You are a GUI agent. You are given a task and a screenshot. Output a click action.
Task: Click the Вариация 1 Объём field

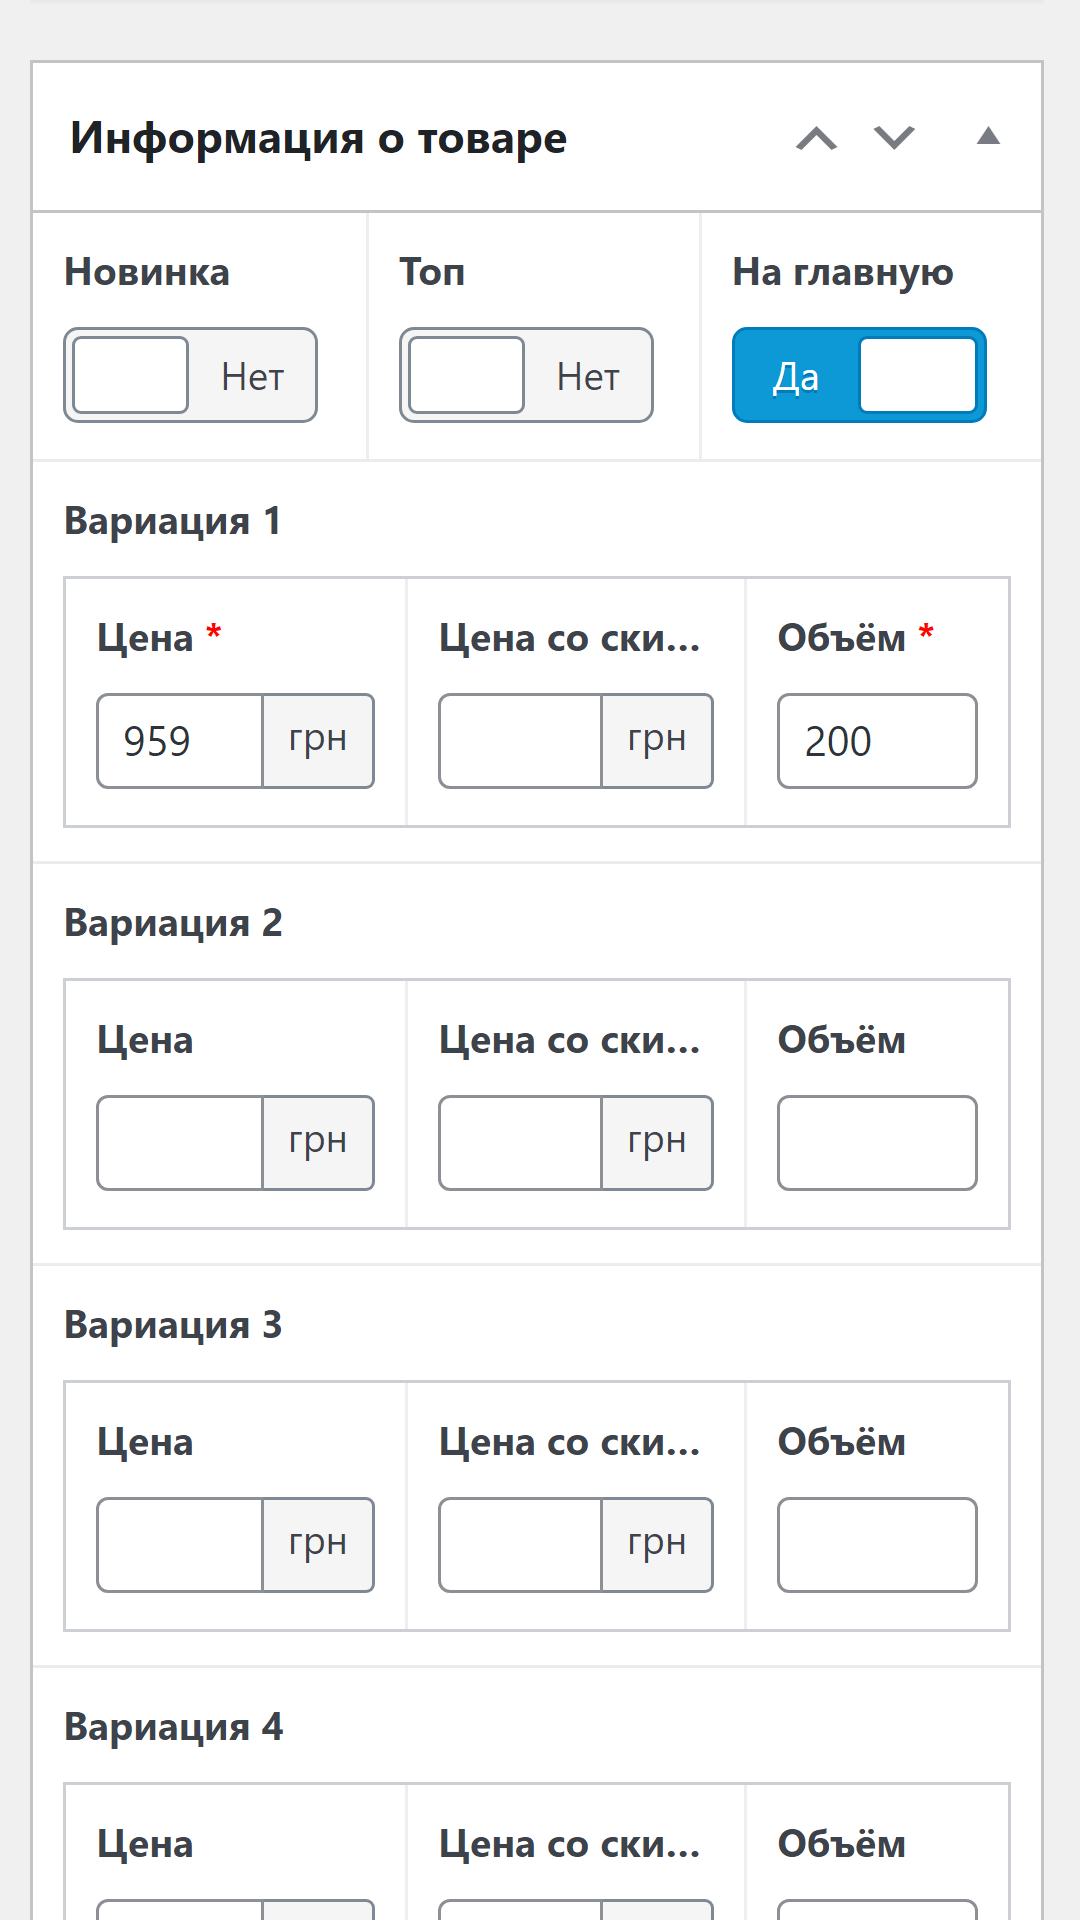(x=877, y=741)
